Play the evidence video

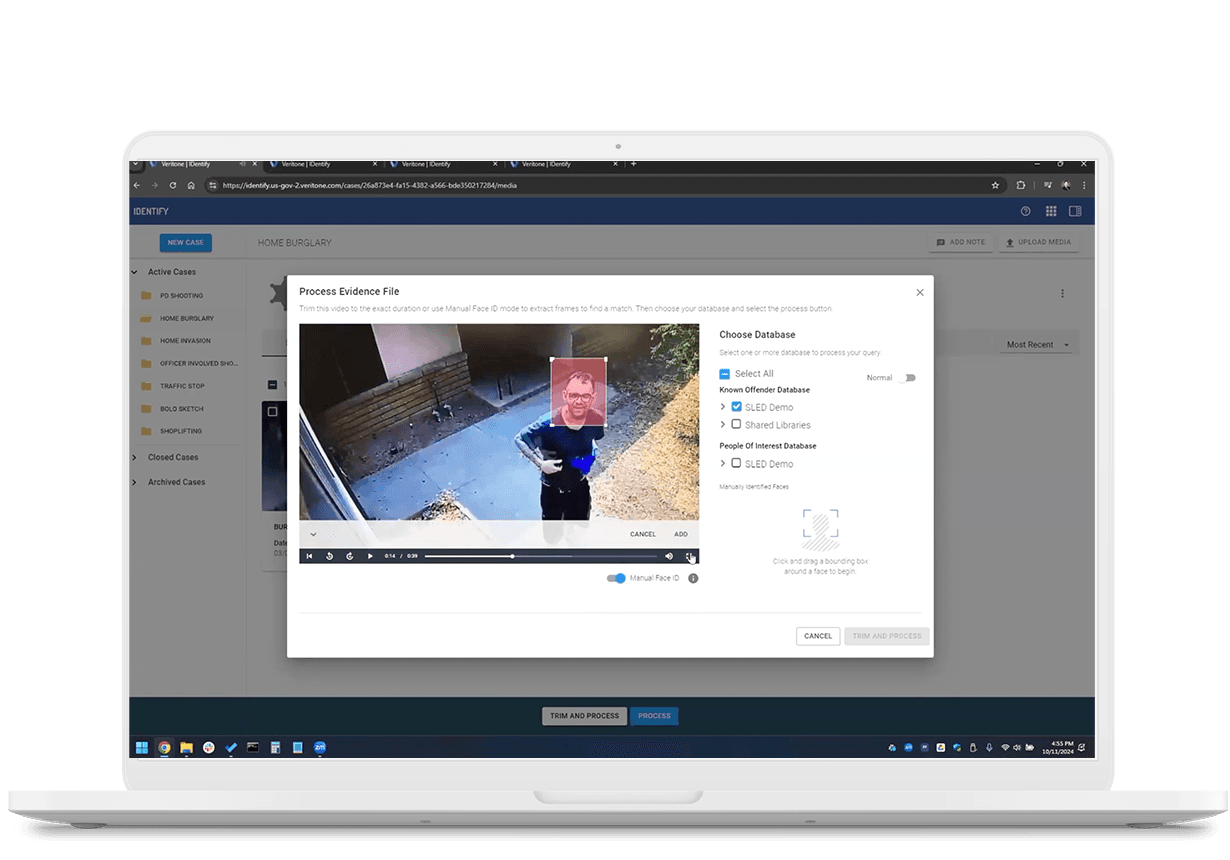(370, 556)
